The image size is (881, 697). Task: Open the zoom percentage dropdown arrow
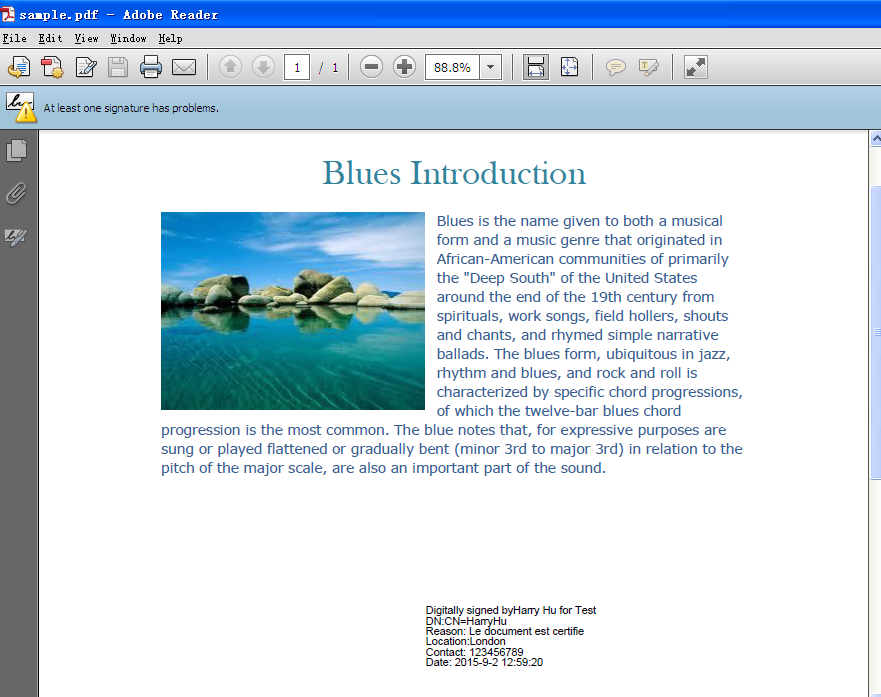491,67
